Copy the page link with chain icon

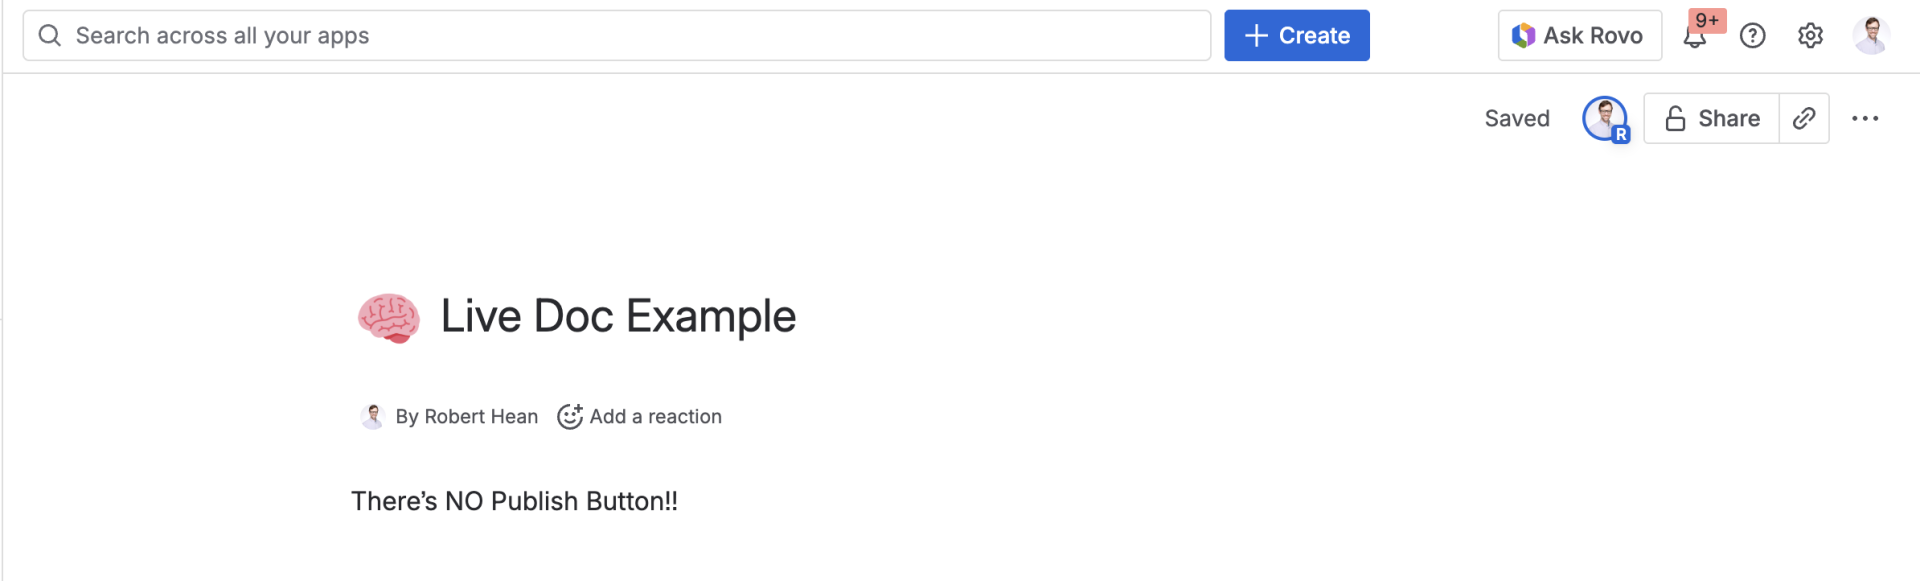[x=1804, y=119]
